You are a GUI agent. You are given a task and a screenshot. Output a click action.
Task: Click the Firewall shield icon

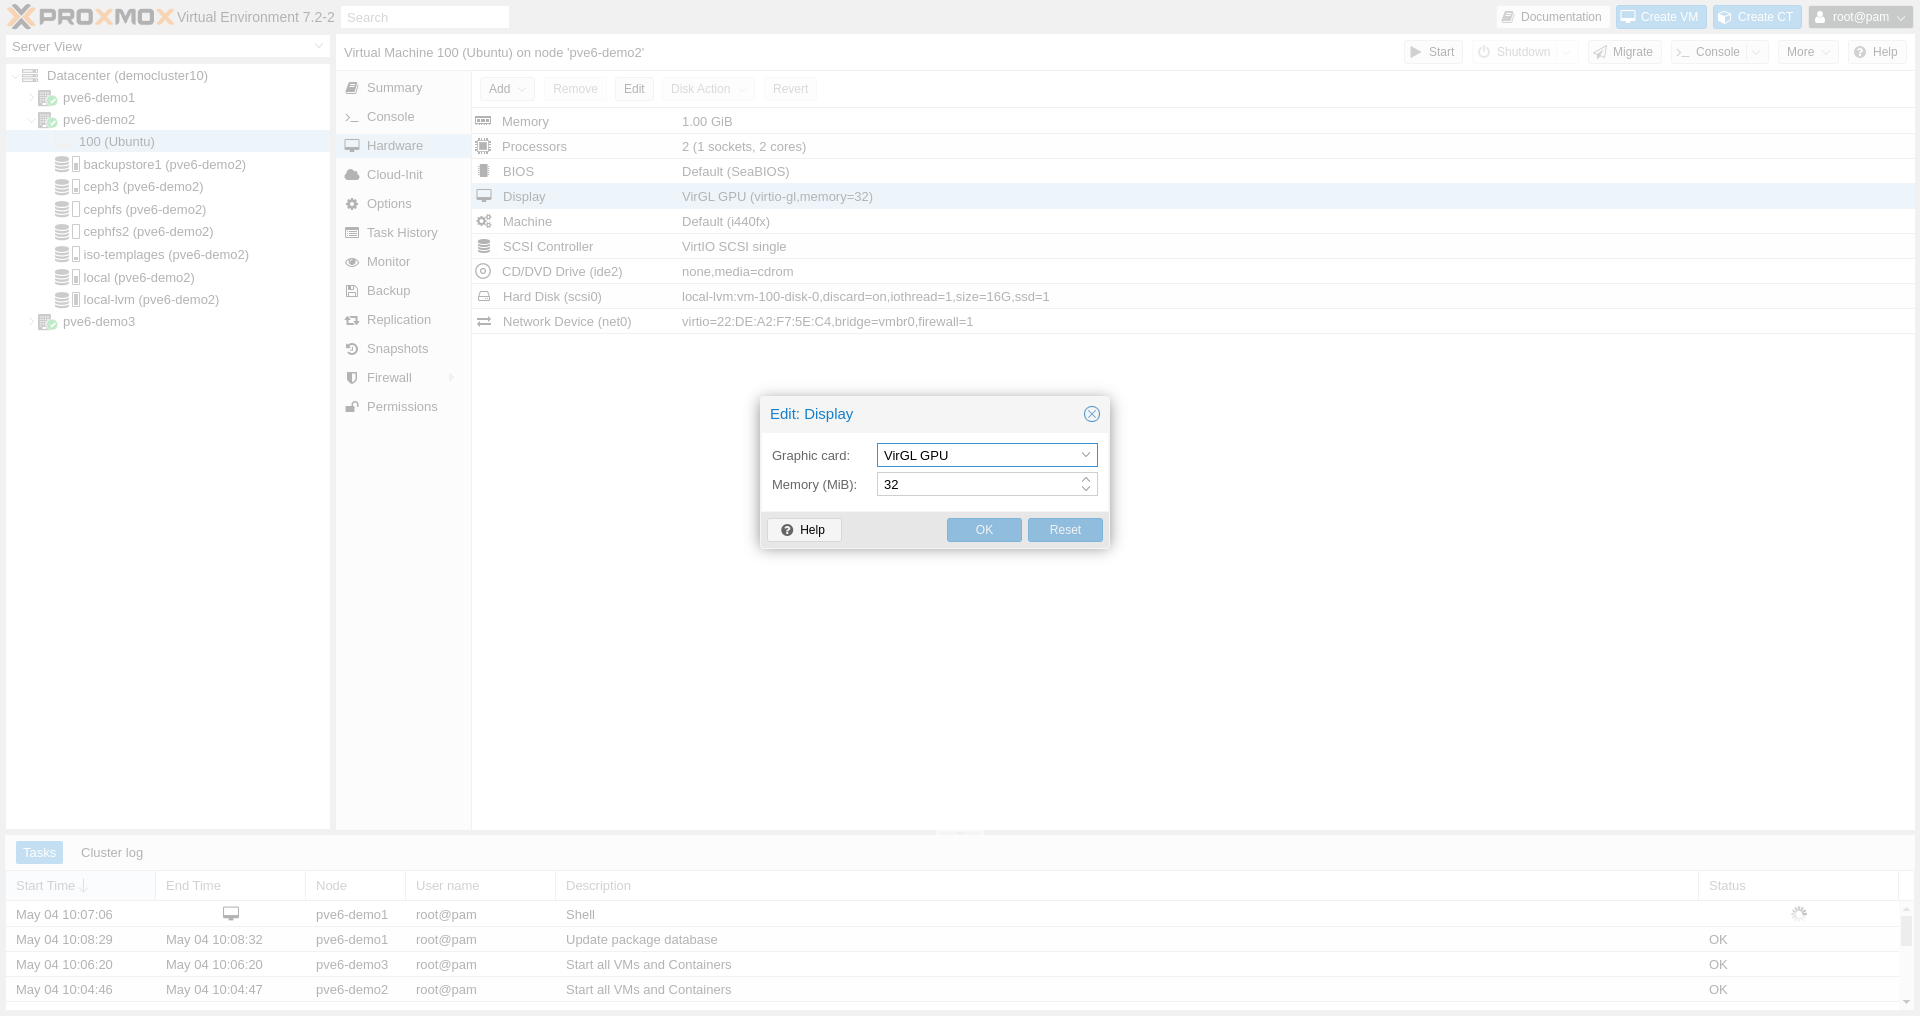click(351, 377)
